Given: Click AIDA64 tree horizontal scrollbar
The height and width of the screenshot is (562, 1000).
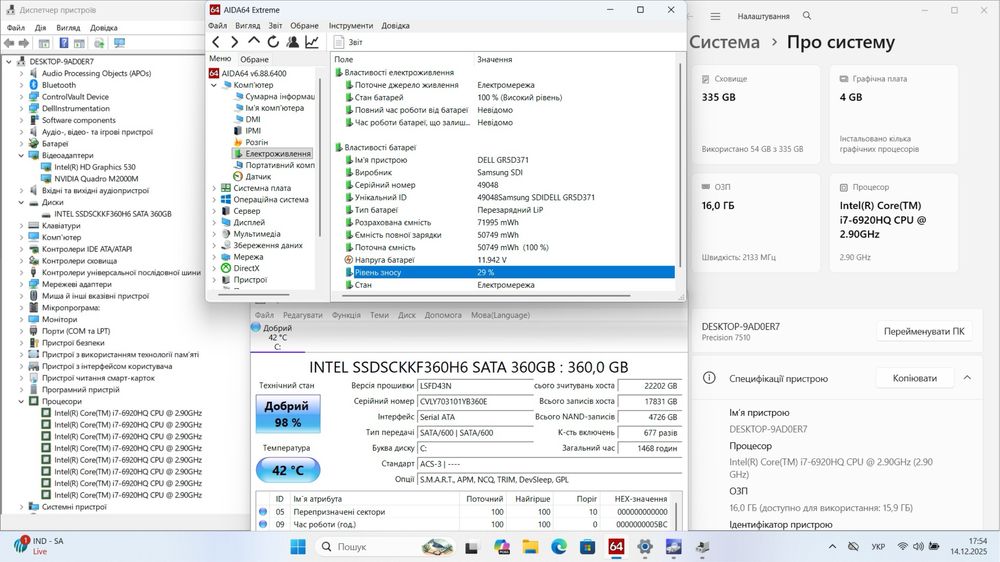Looking at the screenshot, I should [254, 295].
